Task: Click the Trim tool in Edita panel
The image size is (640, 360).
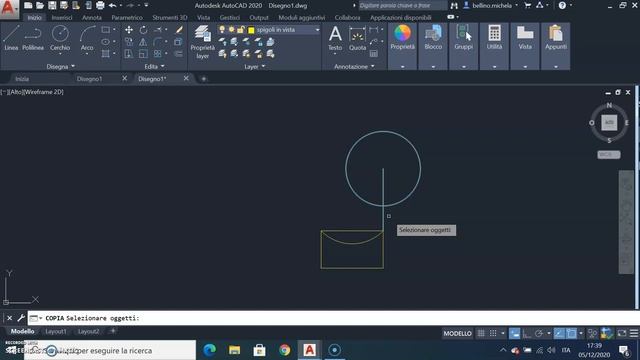Action: (158, 30)
